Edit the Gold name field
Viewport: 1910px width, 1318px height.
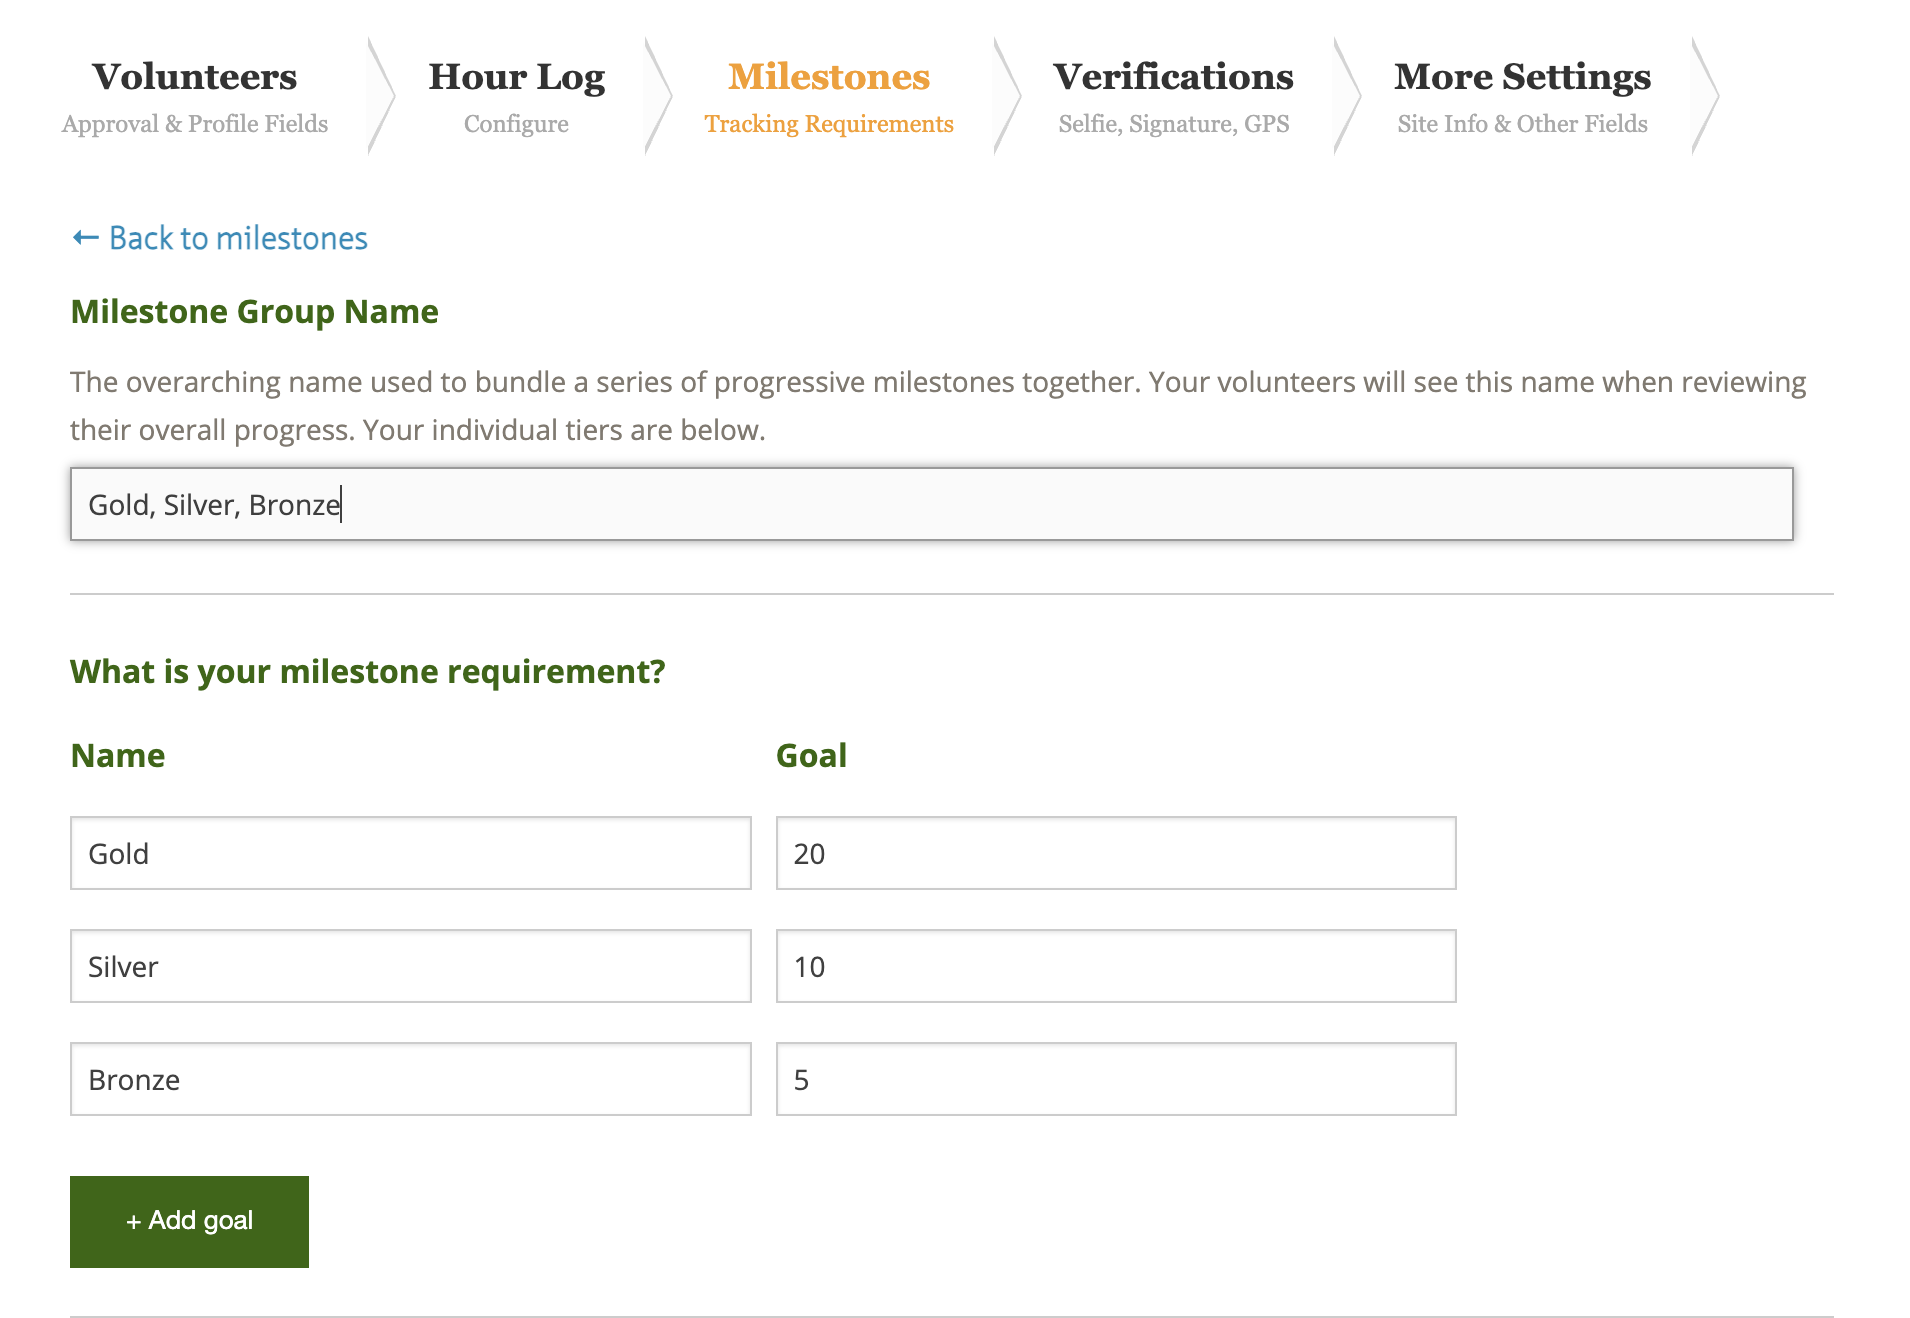pos(410,853)
